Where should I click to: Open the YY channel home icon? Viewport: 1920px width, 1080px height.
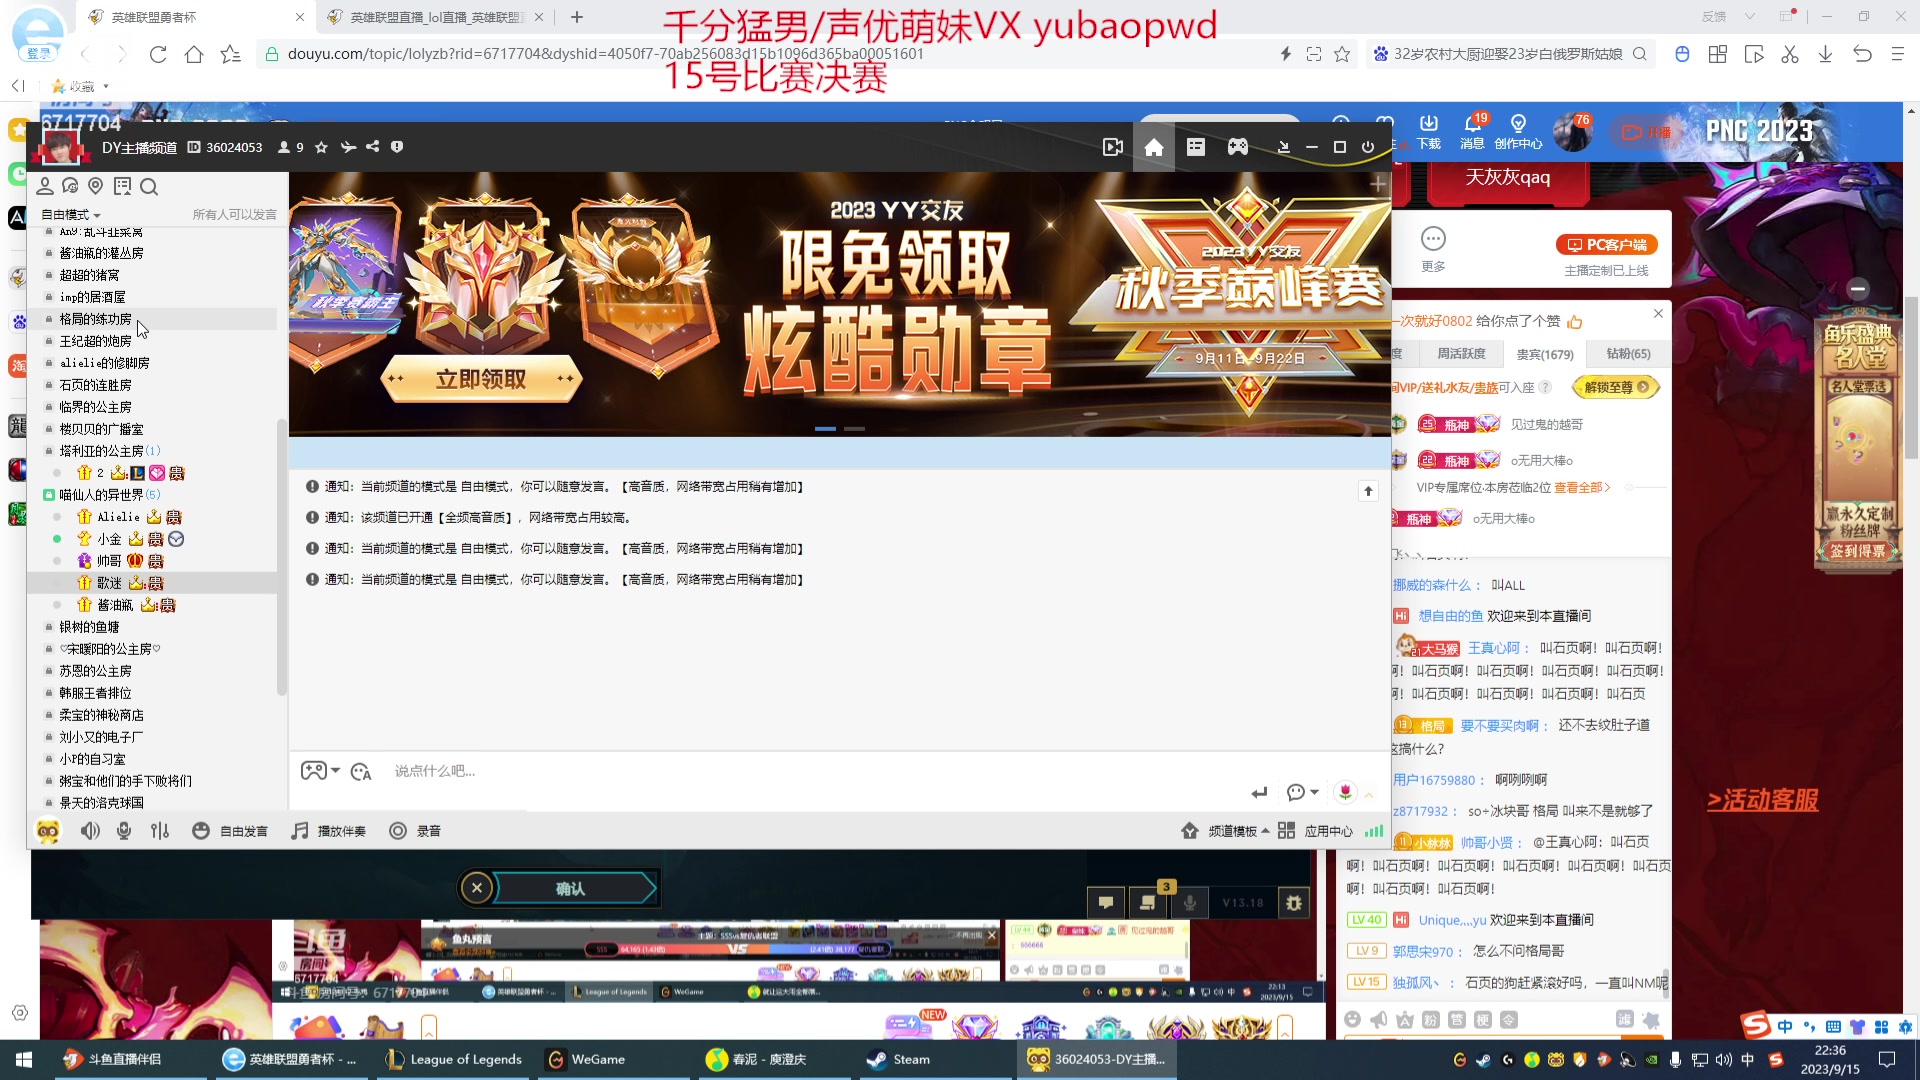coord(1153,147)
